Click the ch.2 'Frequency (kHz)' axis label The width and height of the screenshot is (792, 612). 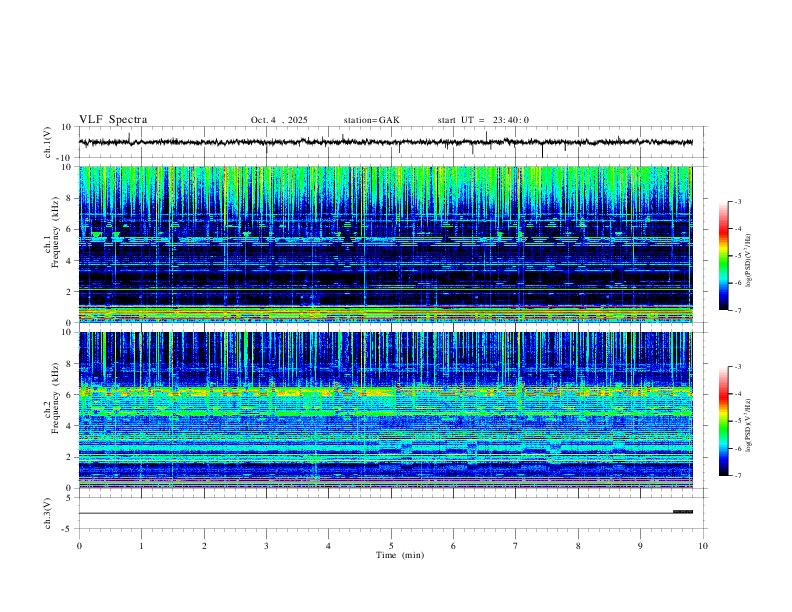(x=55, y=398)
